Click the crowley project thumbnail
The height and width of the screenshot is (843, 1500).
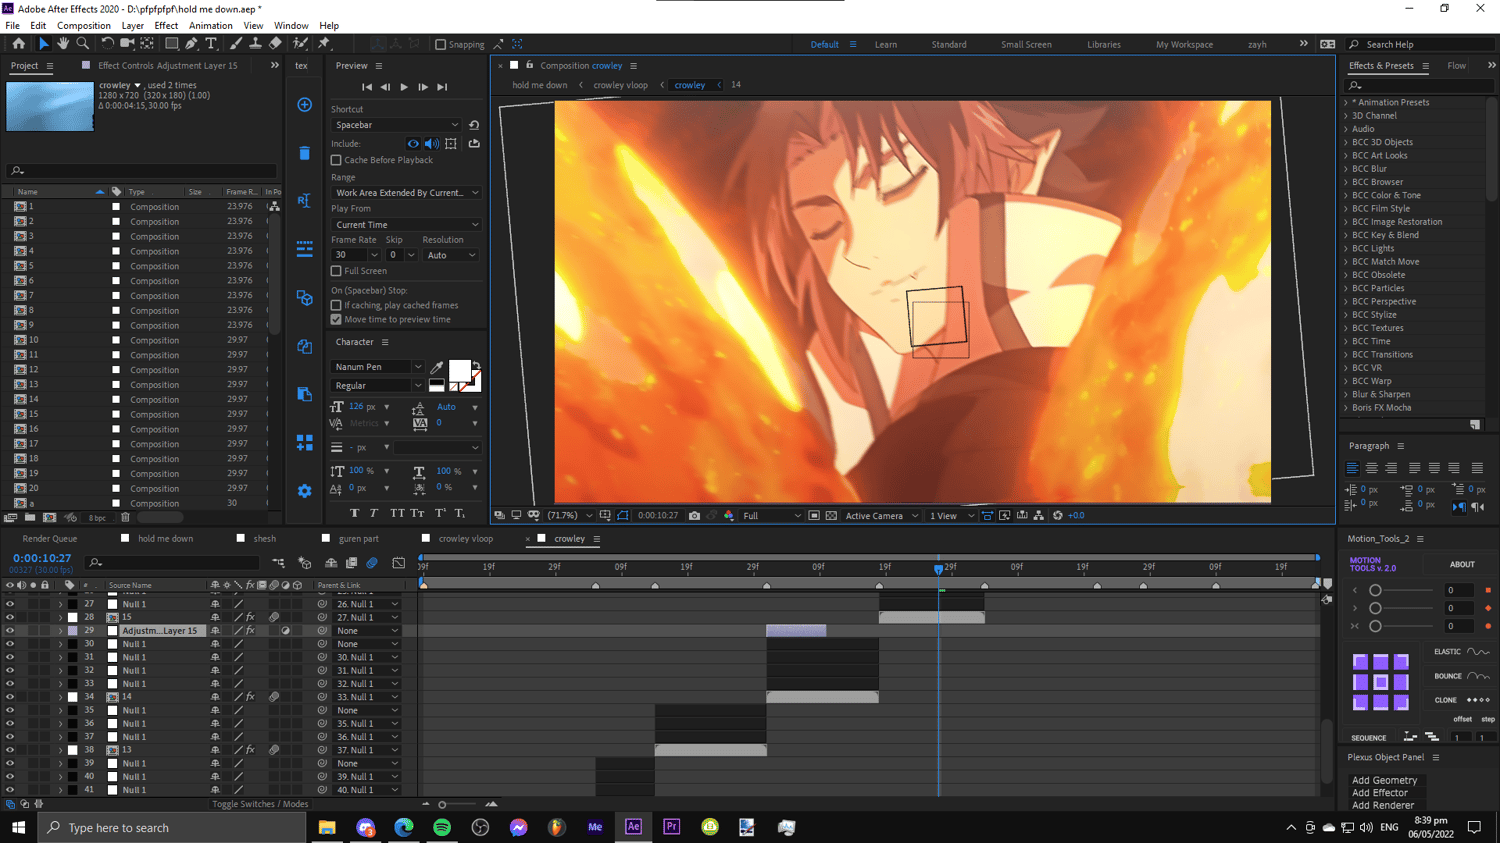pos(50,106)
